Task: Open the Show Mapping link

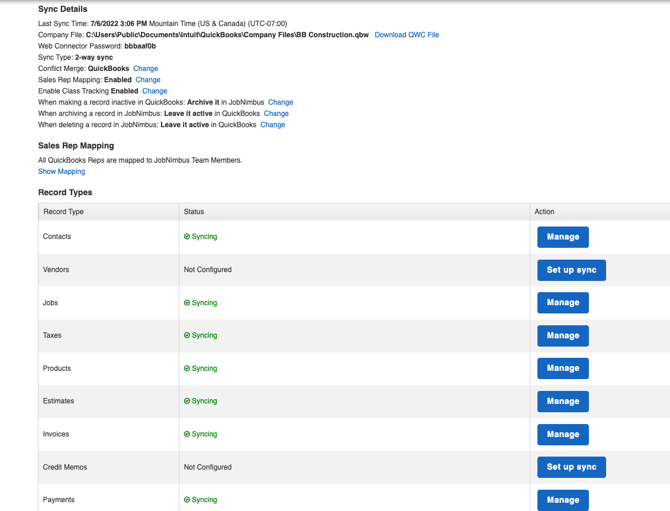Action: tap(61, 172)
